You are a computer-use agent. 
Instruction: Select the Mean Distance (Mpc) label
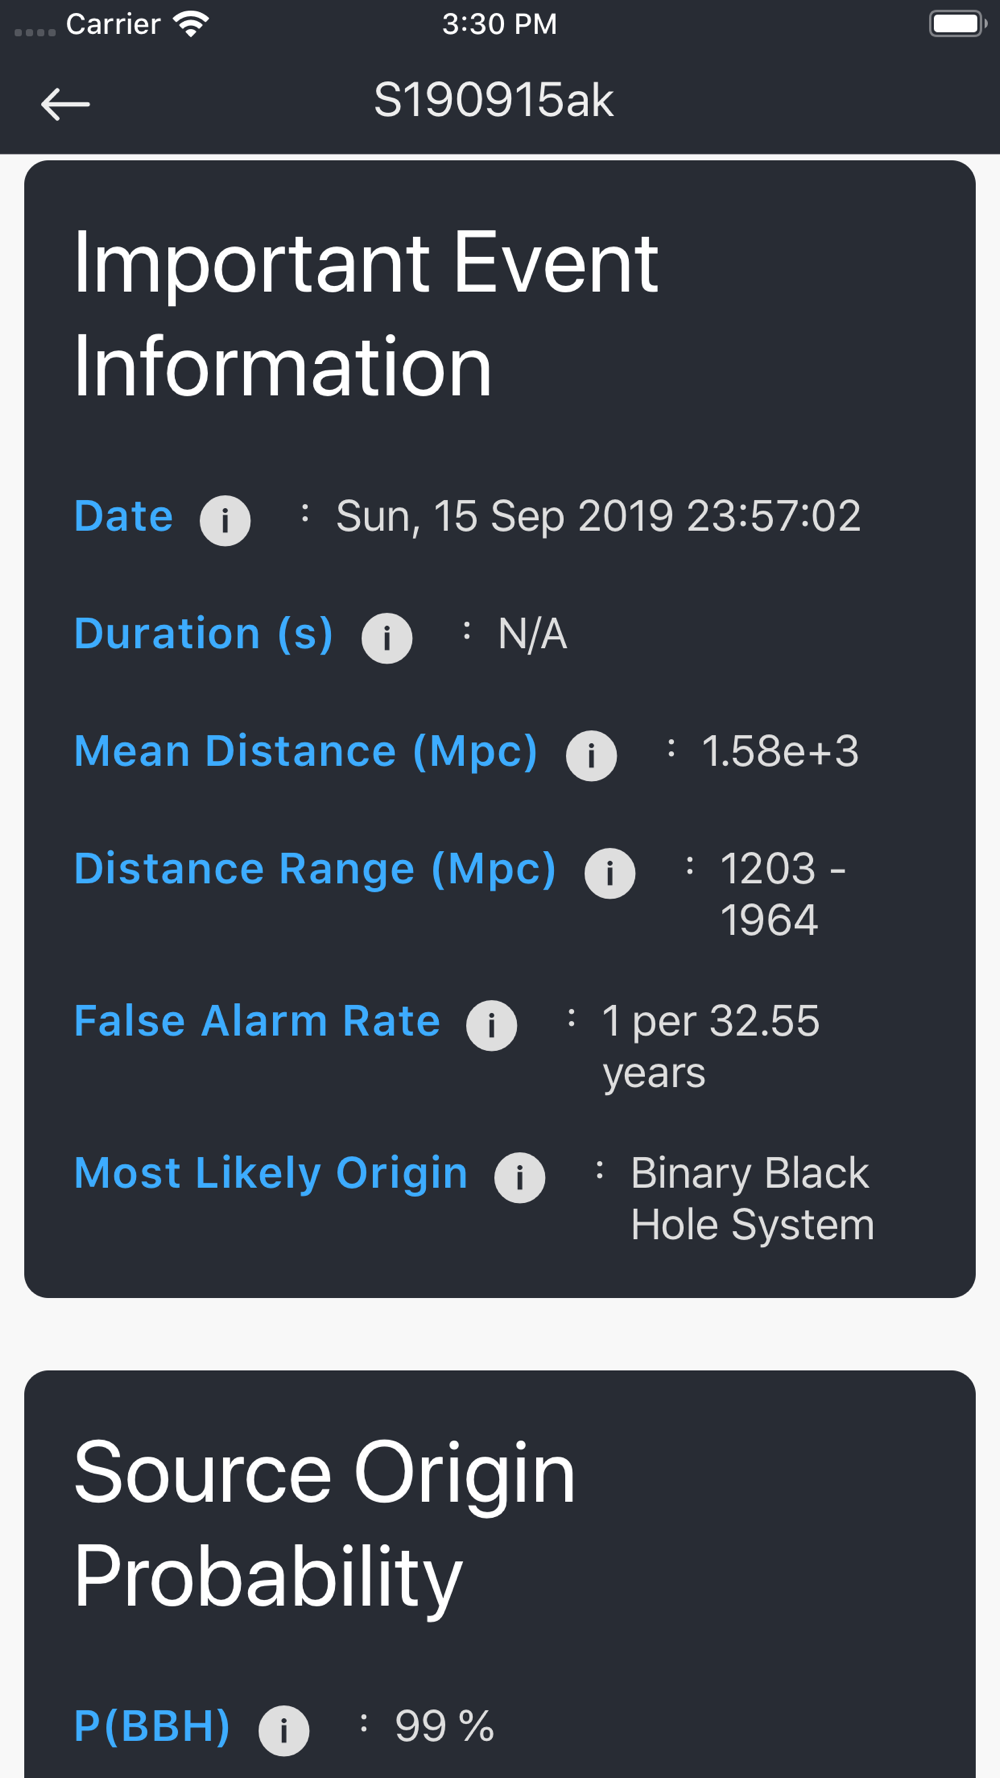click(306, 751)
